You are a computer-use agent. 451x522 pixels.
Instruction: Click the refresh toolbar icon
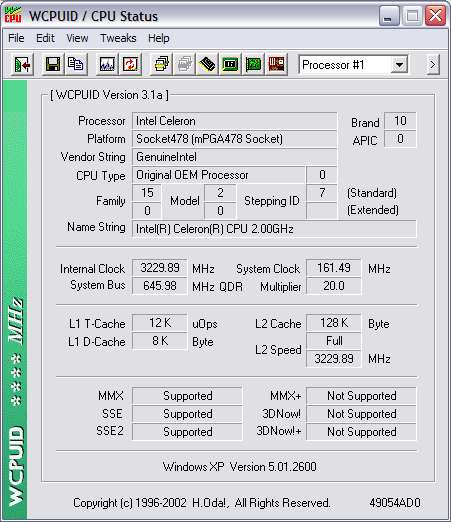130,64
